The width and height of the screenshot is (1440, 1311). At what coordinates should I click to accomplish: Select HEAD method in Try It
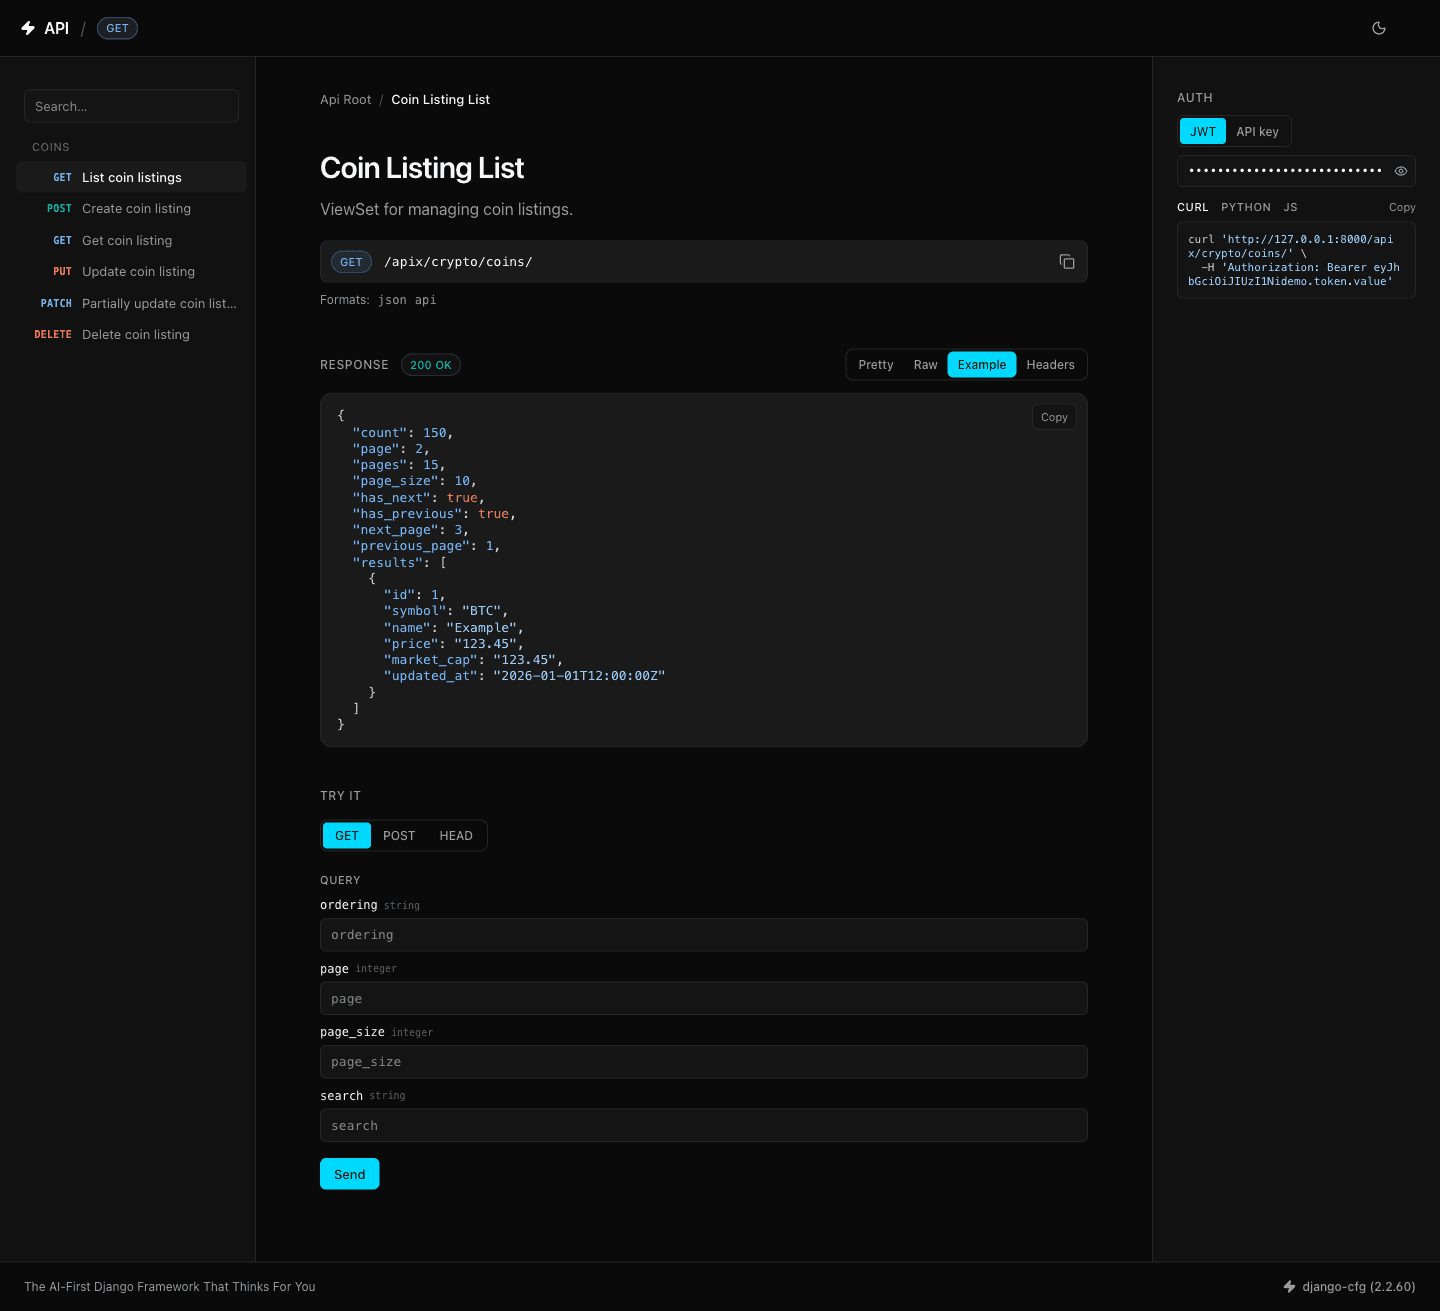(456, 836)
